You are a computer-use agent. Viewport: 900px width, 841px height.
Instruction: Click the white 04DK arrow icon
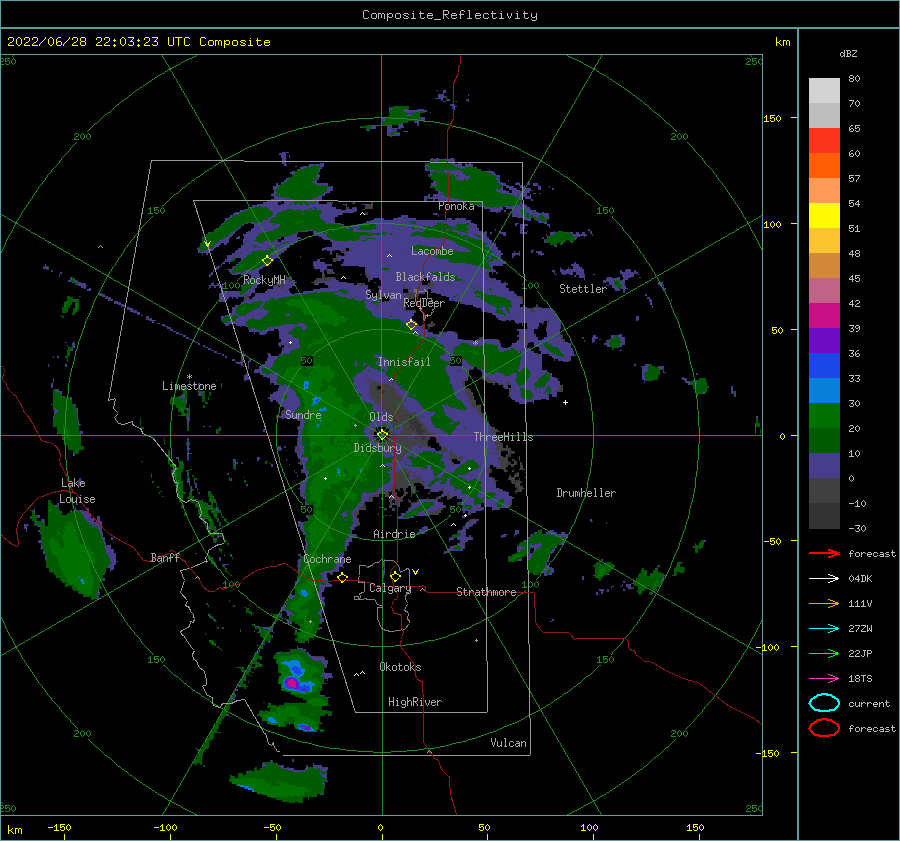point(824,579)
